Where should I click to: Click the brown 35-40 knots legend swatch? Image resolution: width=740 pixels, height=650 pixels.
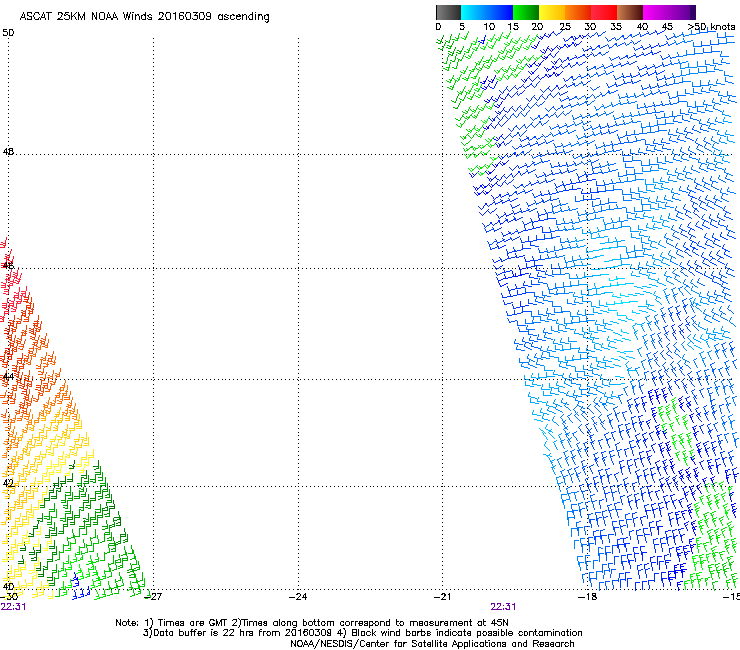click(630, 12)
